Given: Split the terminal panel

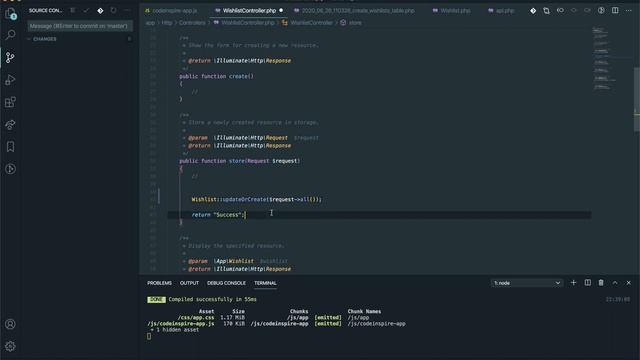Looking at the screenshot, I should pyautogui.click(x=588, y=282).
